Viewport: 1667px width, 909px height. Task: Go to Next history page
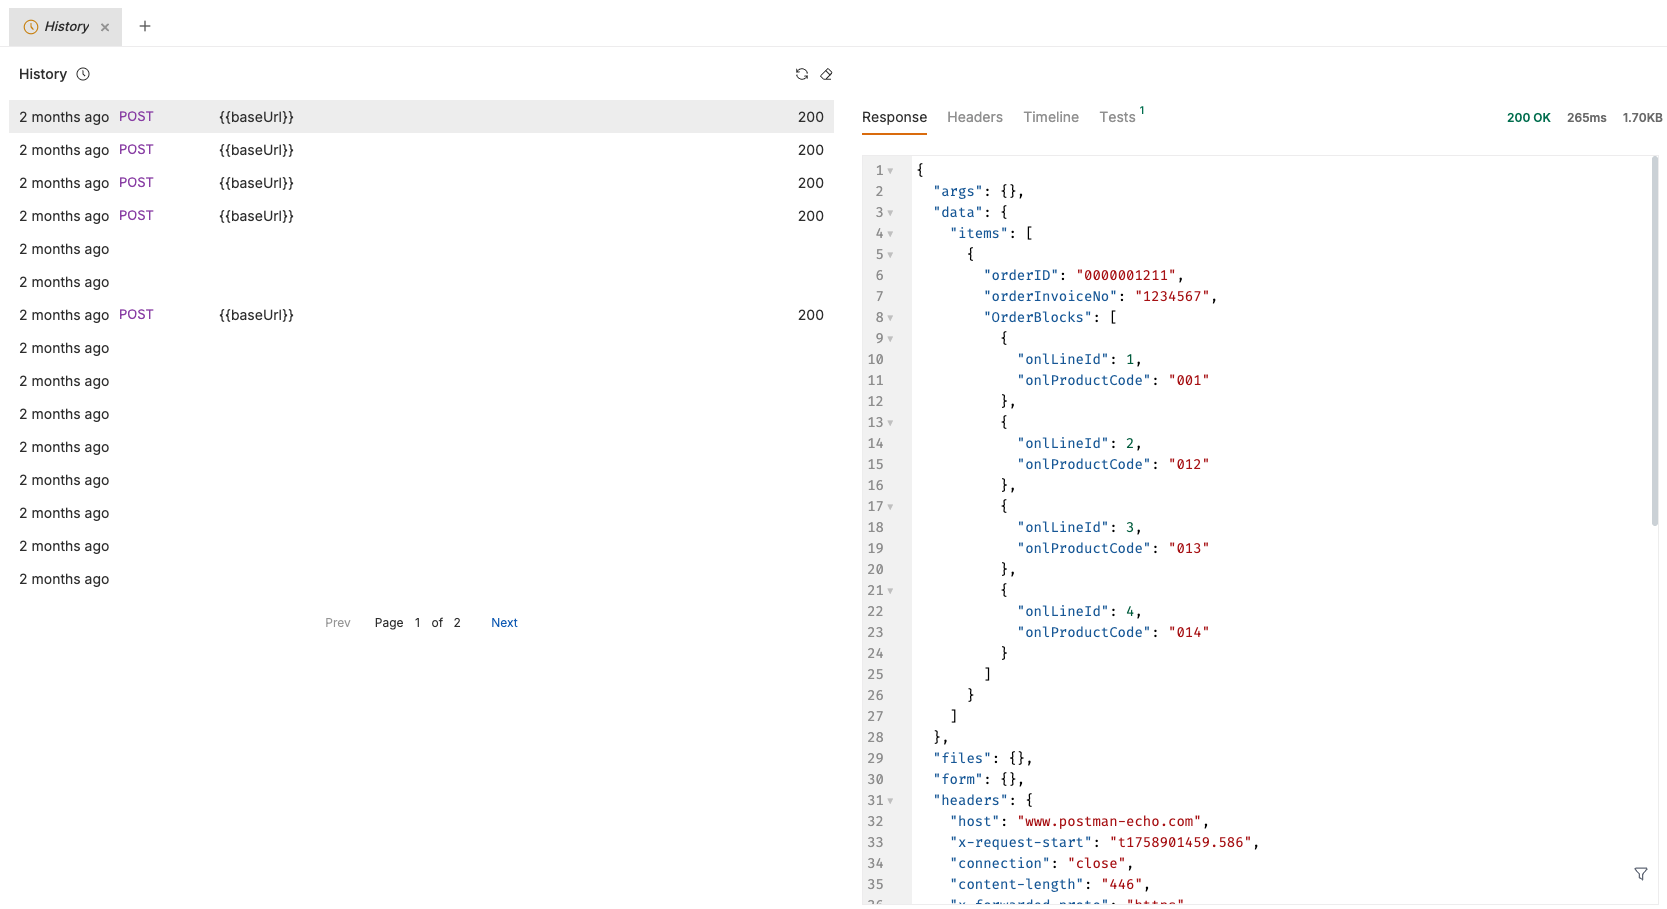pyautogui.click(x=504, y=622)
